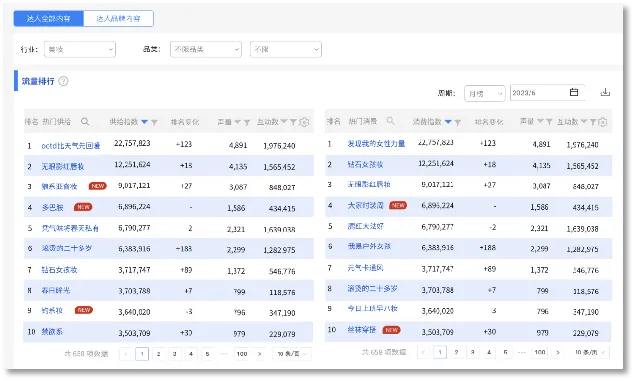Jump to page 100 of the 热门消费 table
The width and height of the screenshot is (635, 381).
[540, 352]
